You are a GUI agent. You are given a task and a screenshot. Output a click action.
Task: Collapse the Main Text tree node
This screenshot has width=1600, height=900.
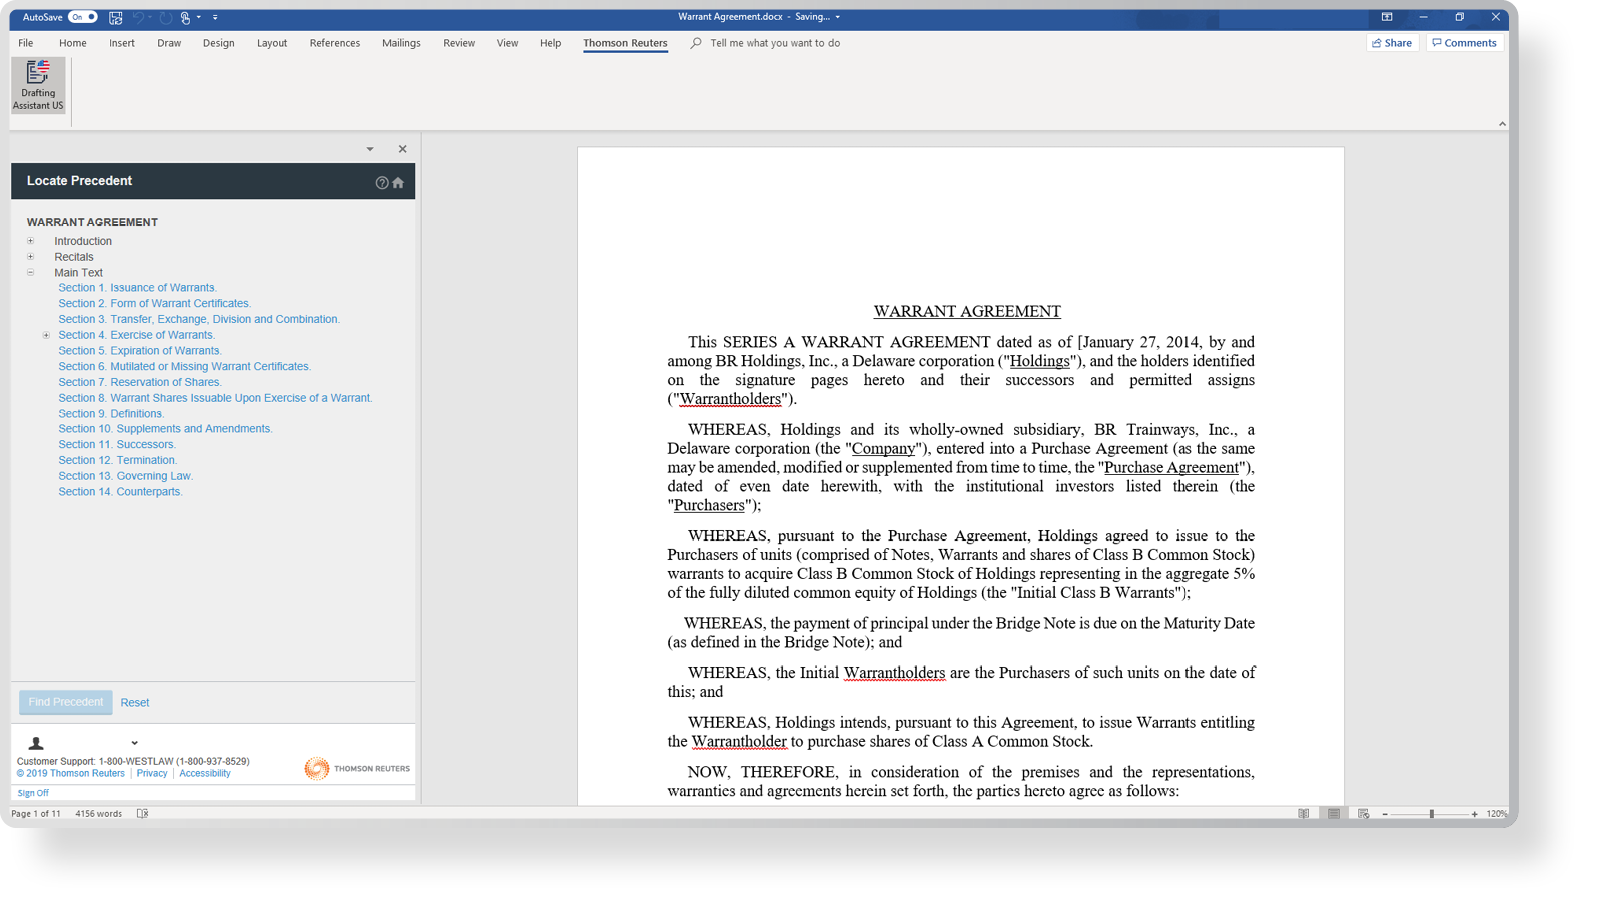coord(30,272)
